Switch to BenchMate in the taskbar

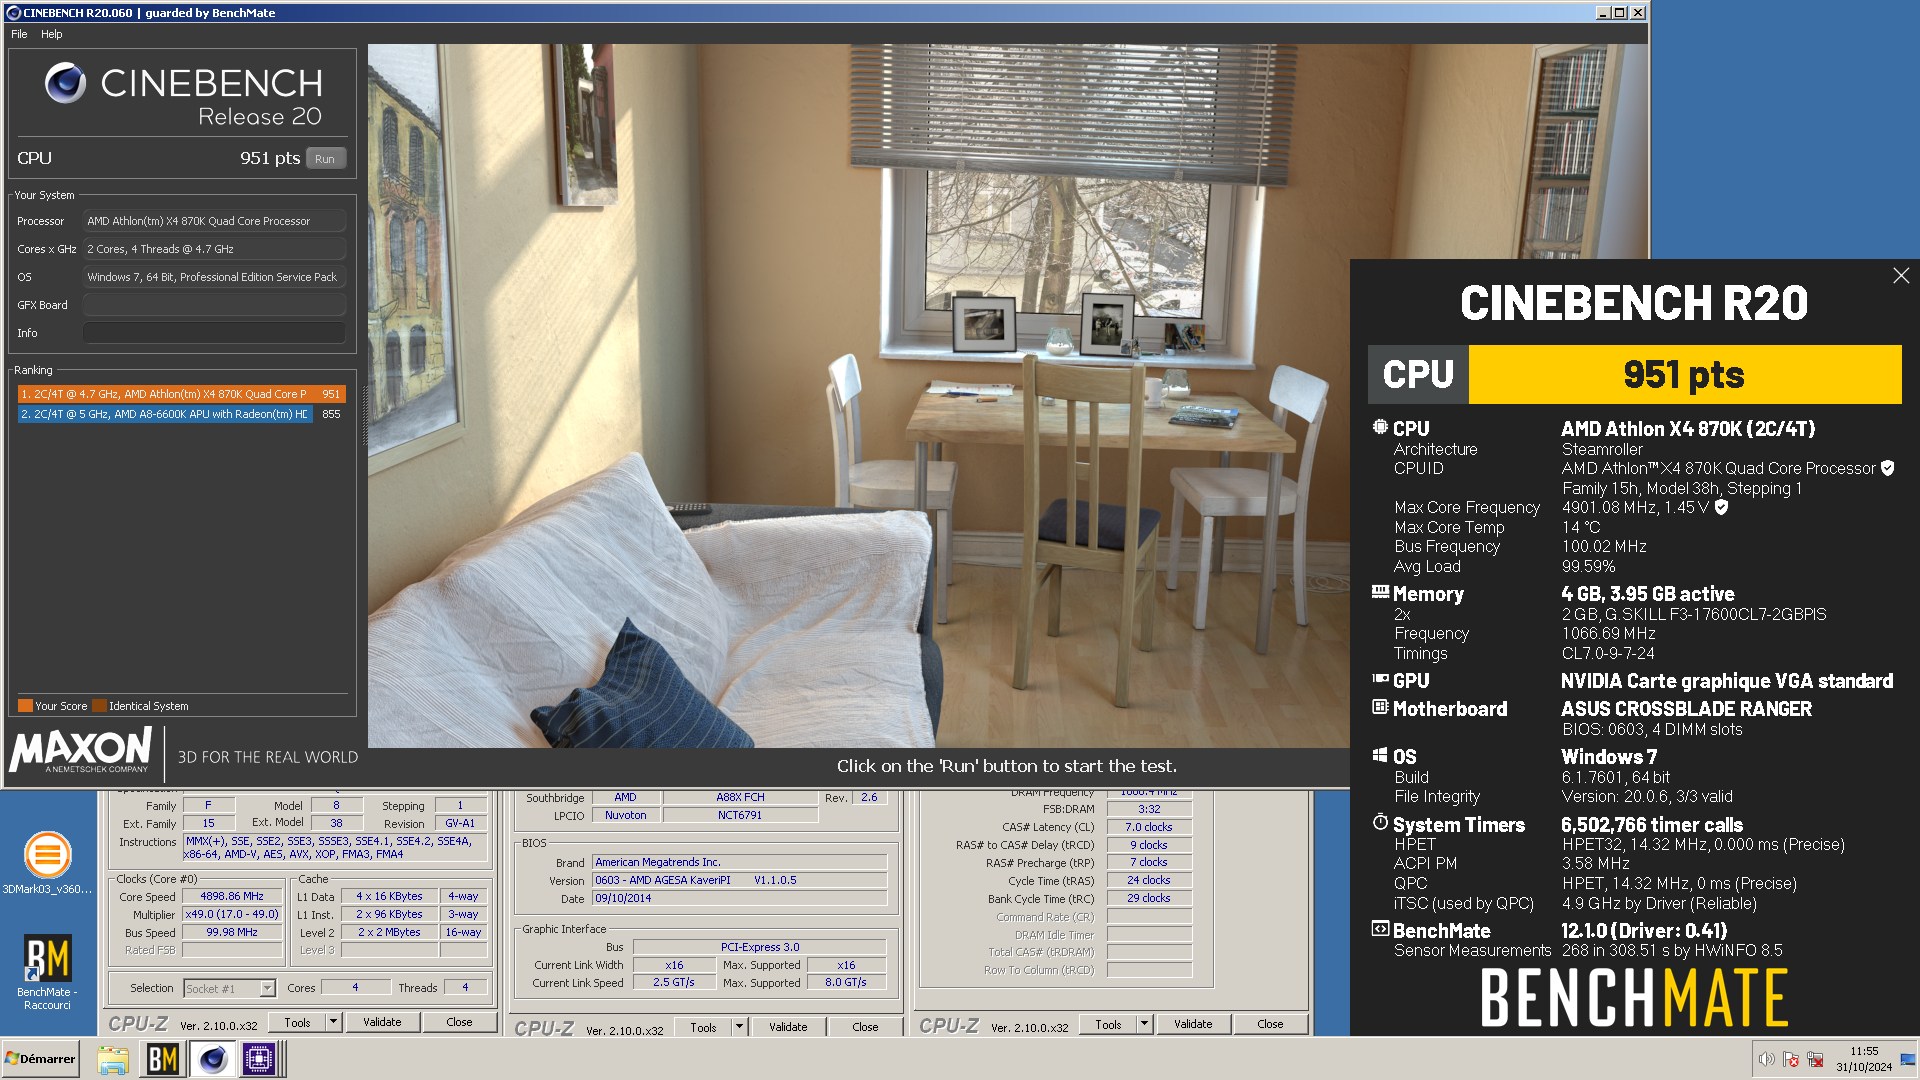[162, 1059]
